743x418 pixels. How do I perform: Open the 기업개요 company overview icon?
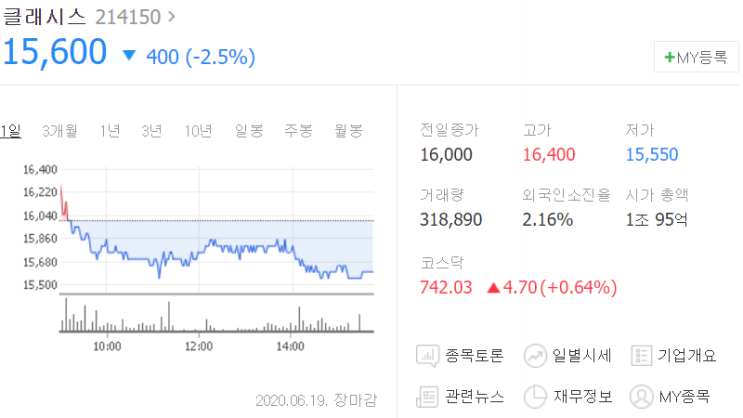coord(641,355)
